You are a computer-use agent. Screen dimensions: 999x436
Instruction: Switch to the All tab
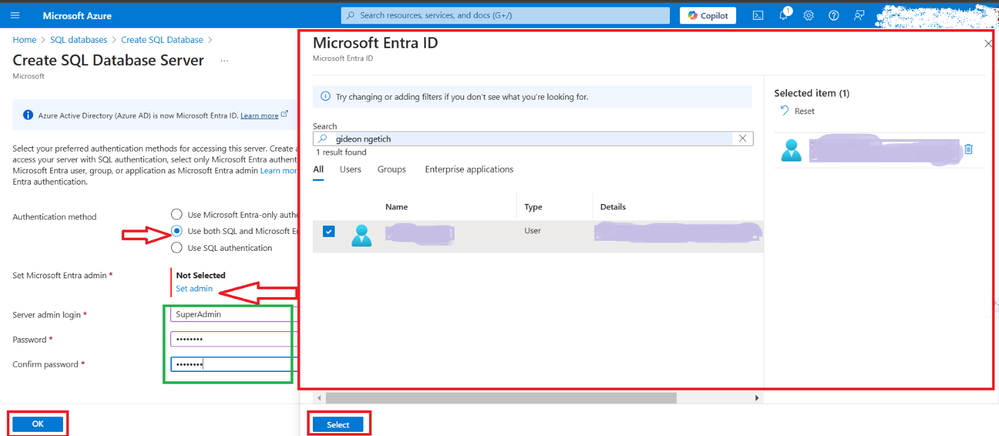(319, 170)
